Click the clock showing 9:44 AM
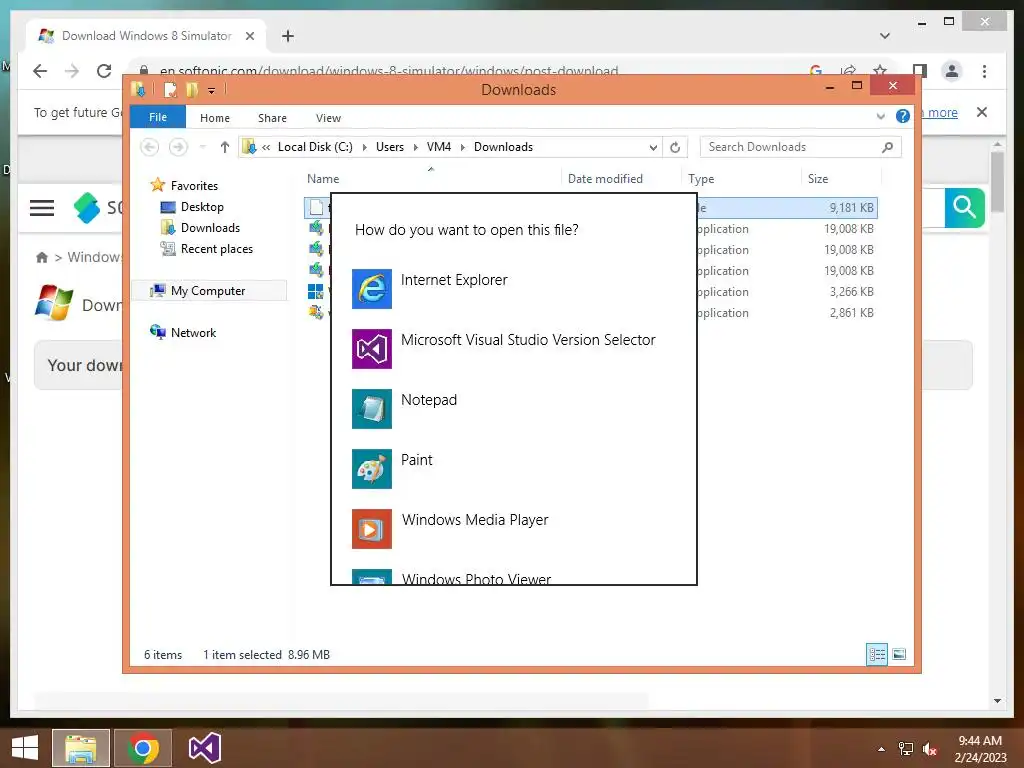 [x=980, y=741]
